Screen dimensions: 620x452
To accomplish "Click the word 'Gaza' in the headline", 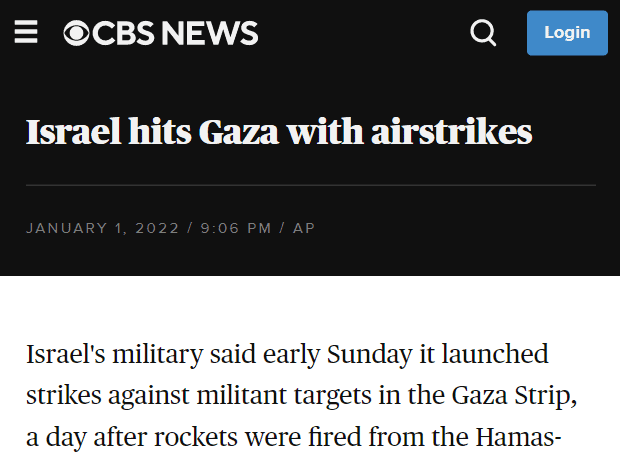I will [x=238, y=132].
